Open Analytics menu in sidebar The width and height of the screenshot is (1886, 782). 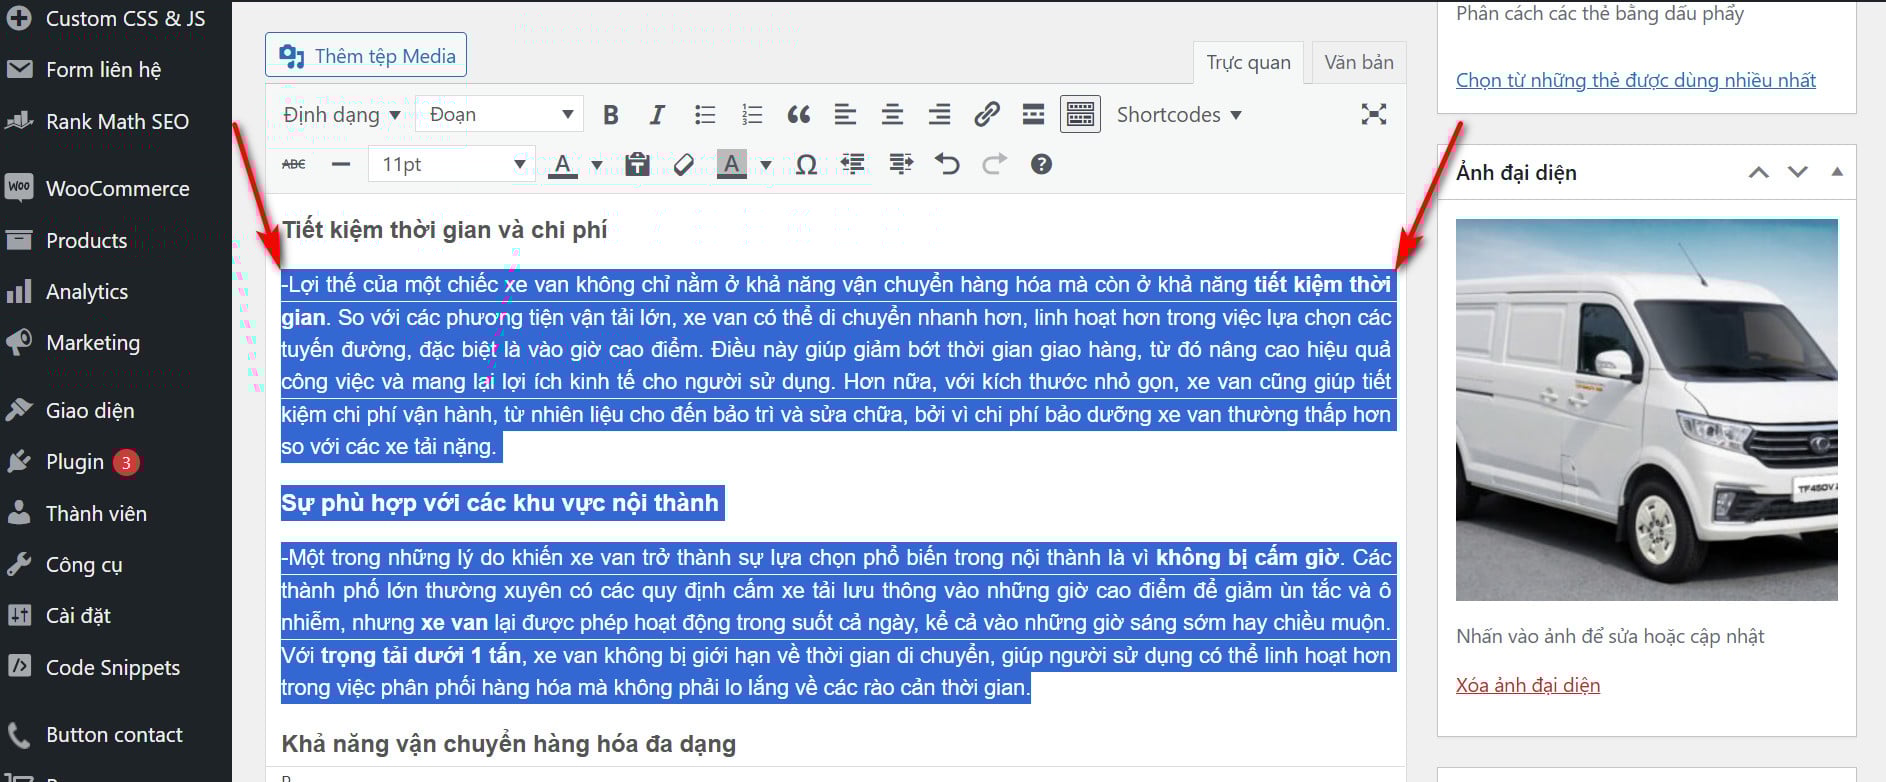pyautogui.click(x=116, y=292)
